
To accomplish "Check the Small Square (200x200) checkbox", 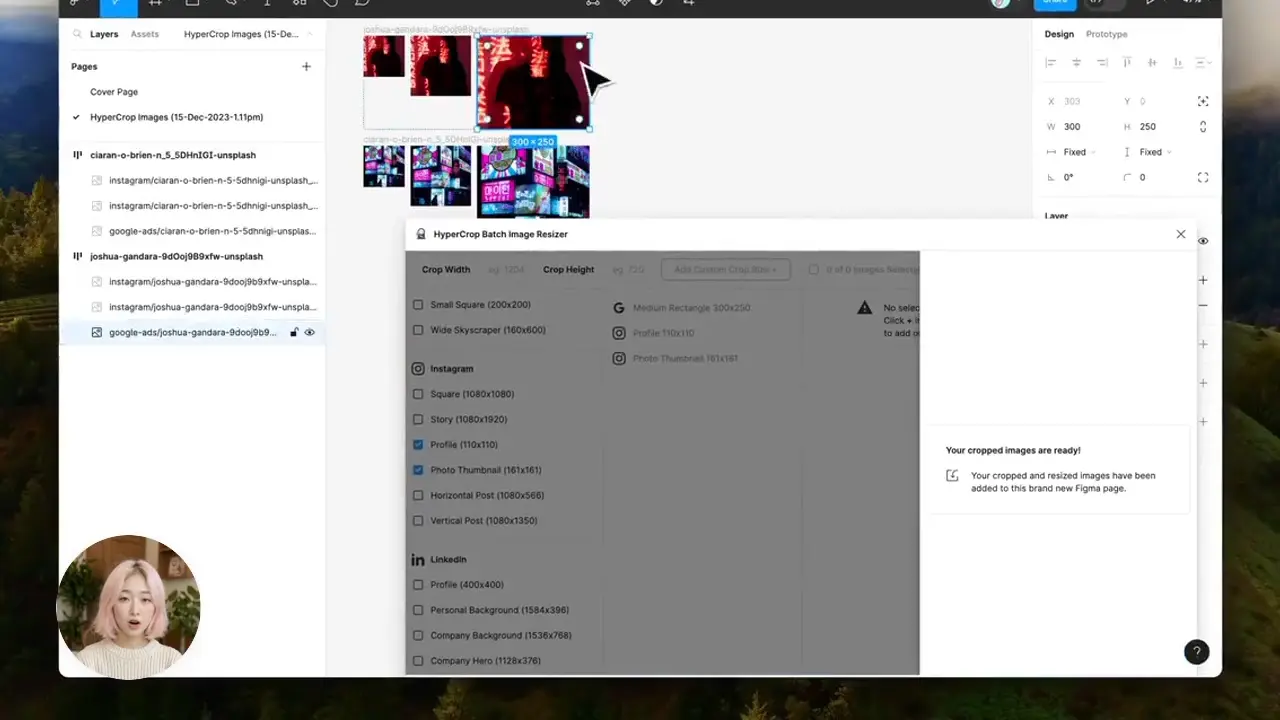I will coord(418,305).
